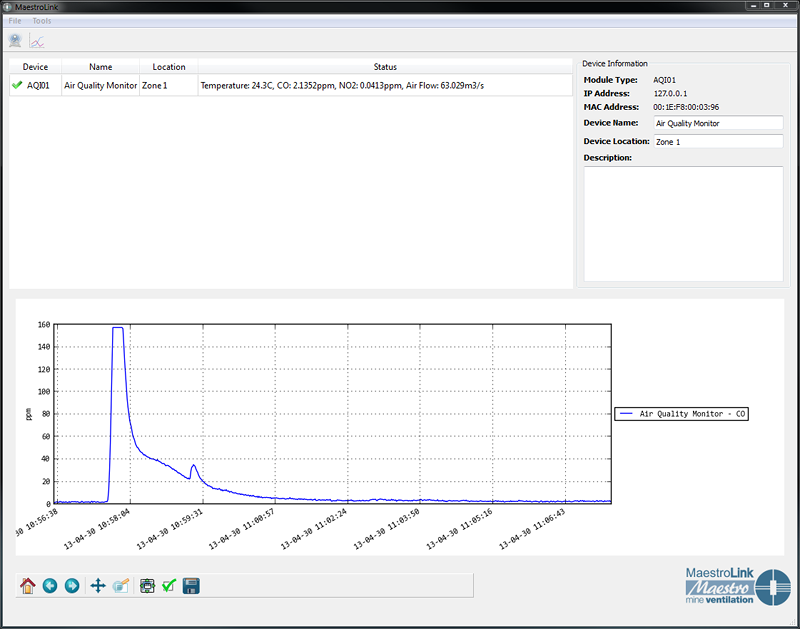The width and height of the screenshot is (800, 629).
Task: Select the AQI01 device cell
Action: point(35,85)
